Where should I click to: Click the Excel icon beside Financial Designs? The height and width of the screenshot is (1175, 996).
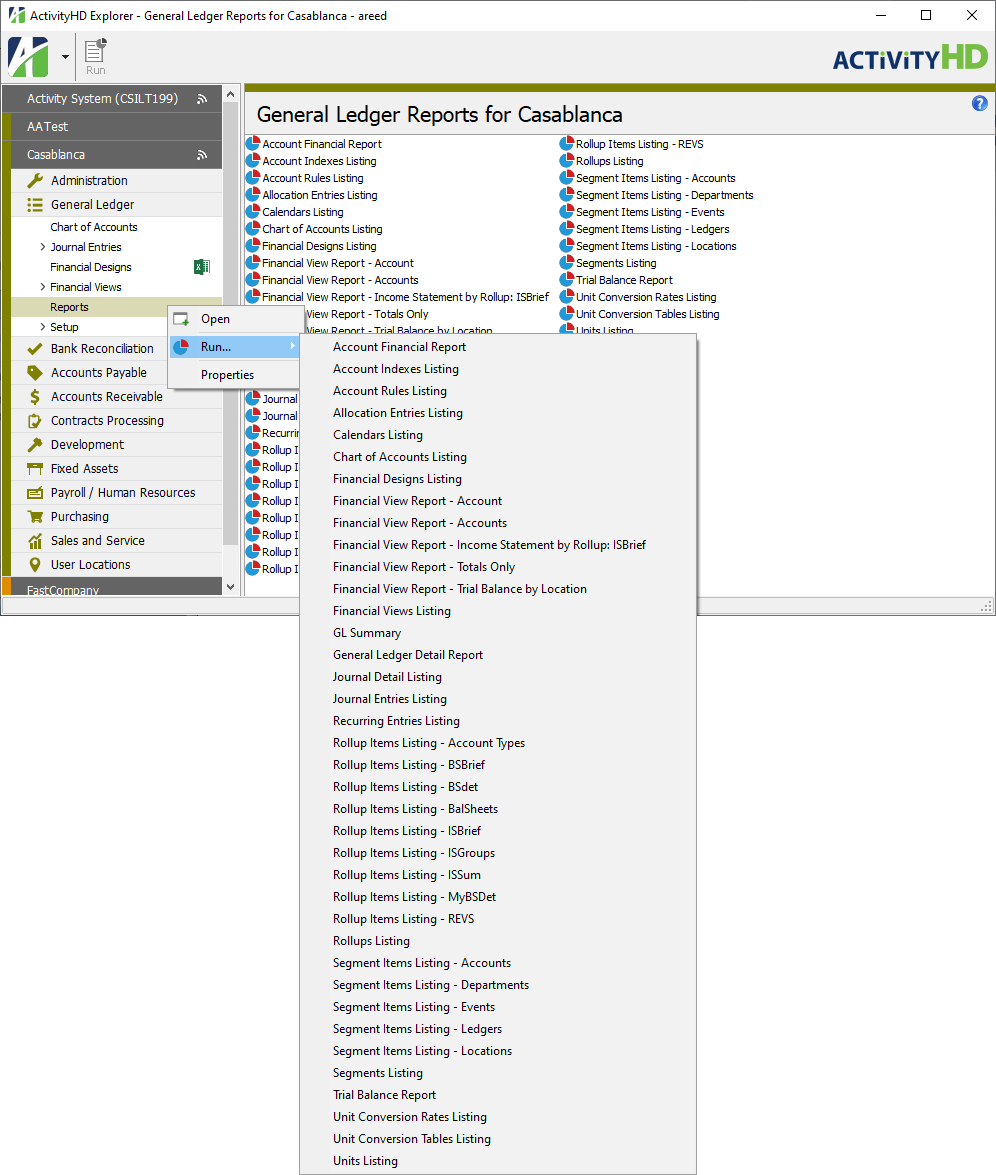pyautogui.click(x=201, y=267)
